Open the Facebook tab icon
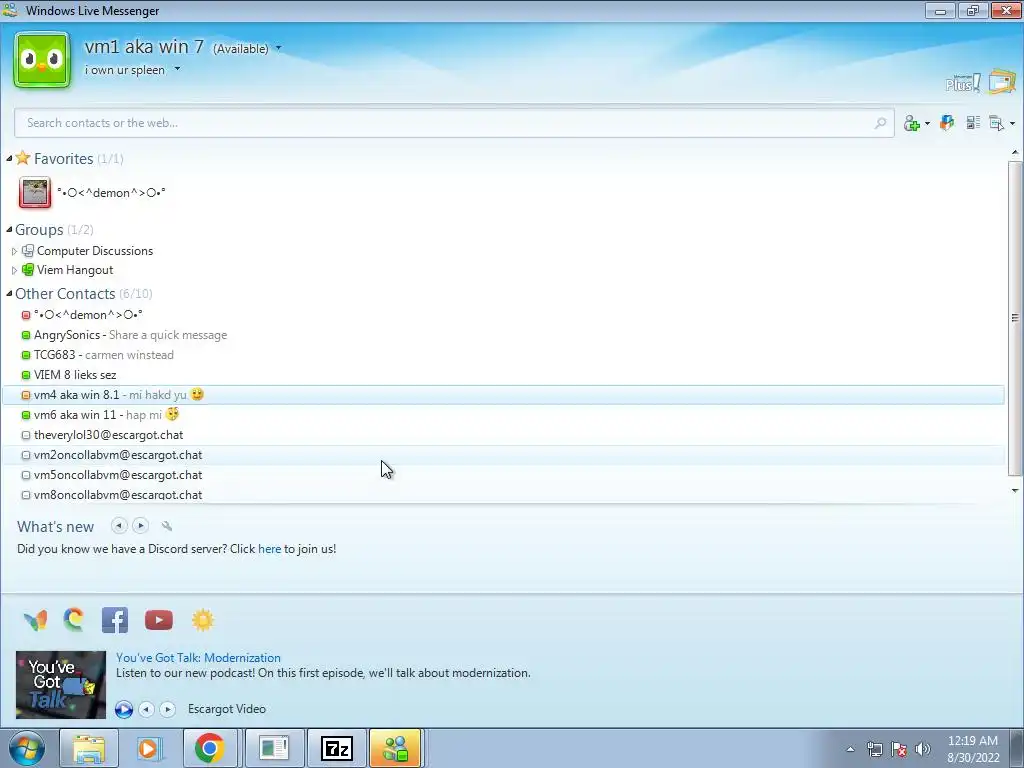Viewport: 1024px width, 768px height. pos(115,620)
